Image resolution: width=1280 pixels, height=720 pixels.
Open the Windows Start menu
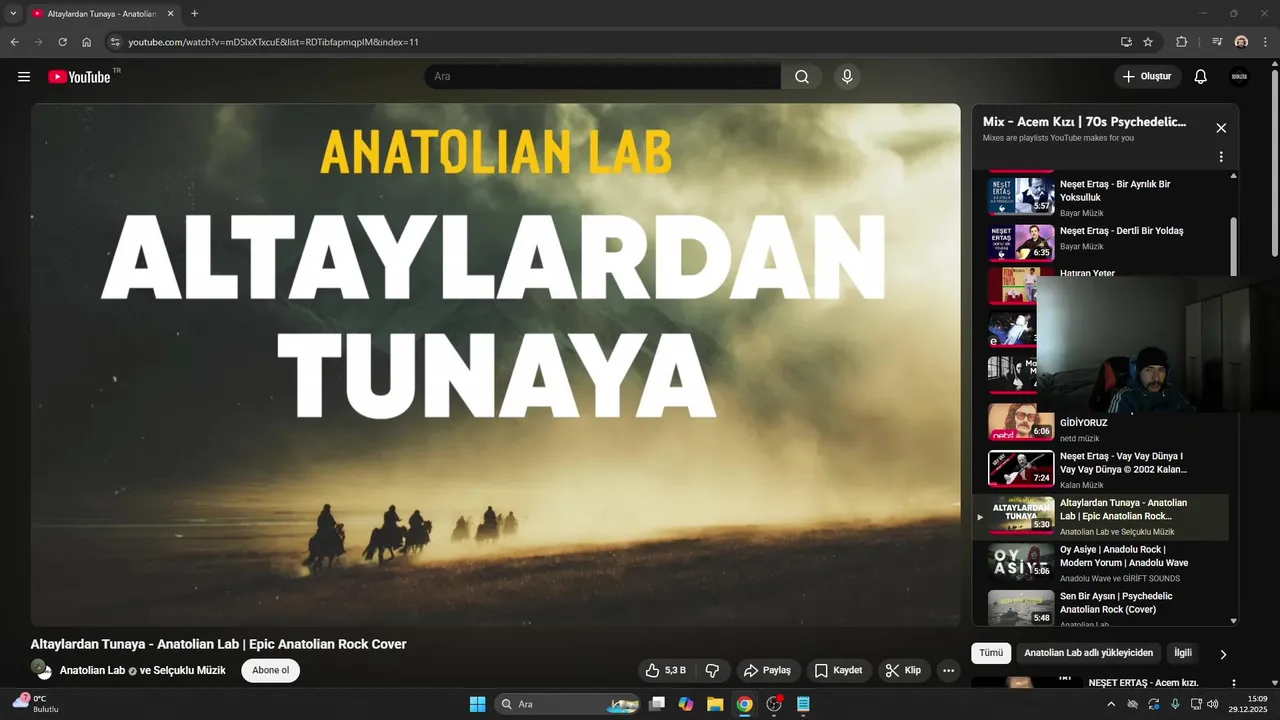[477, 704]
